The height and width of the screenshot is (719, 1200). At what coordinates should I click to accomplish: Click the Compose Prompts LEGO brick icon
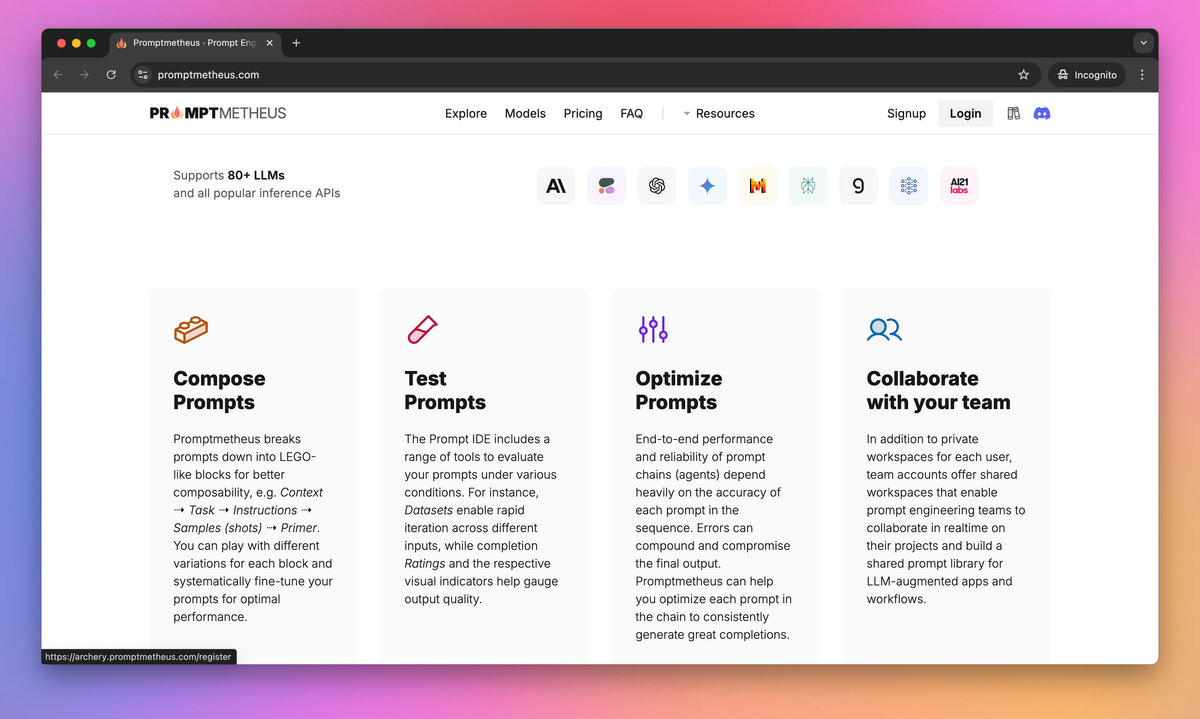click(191, 329)
